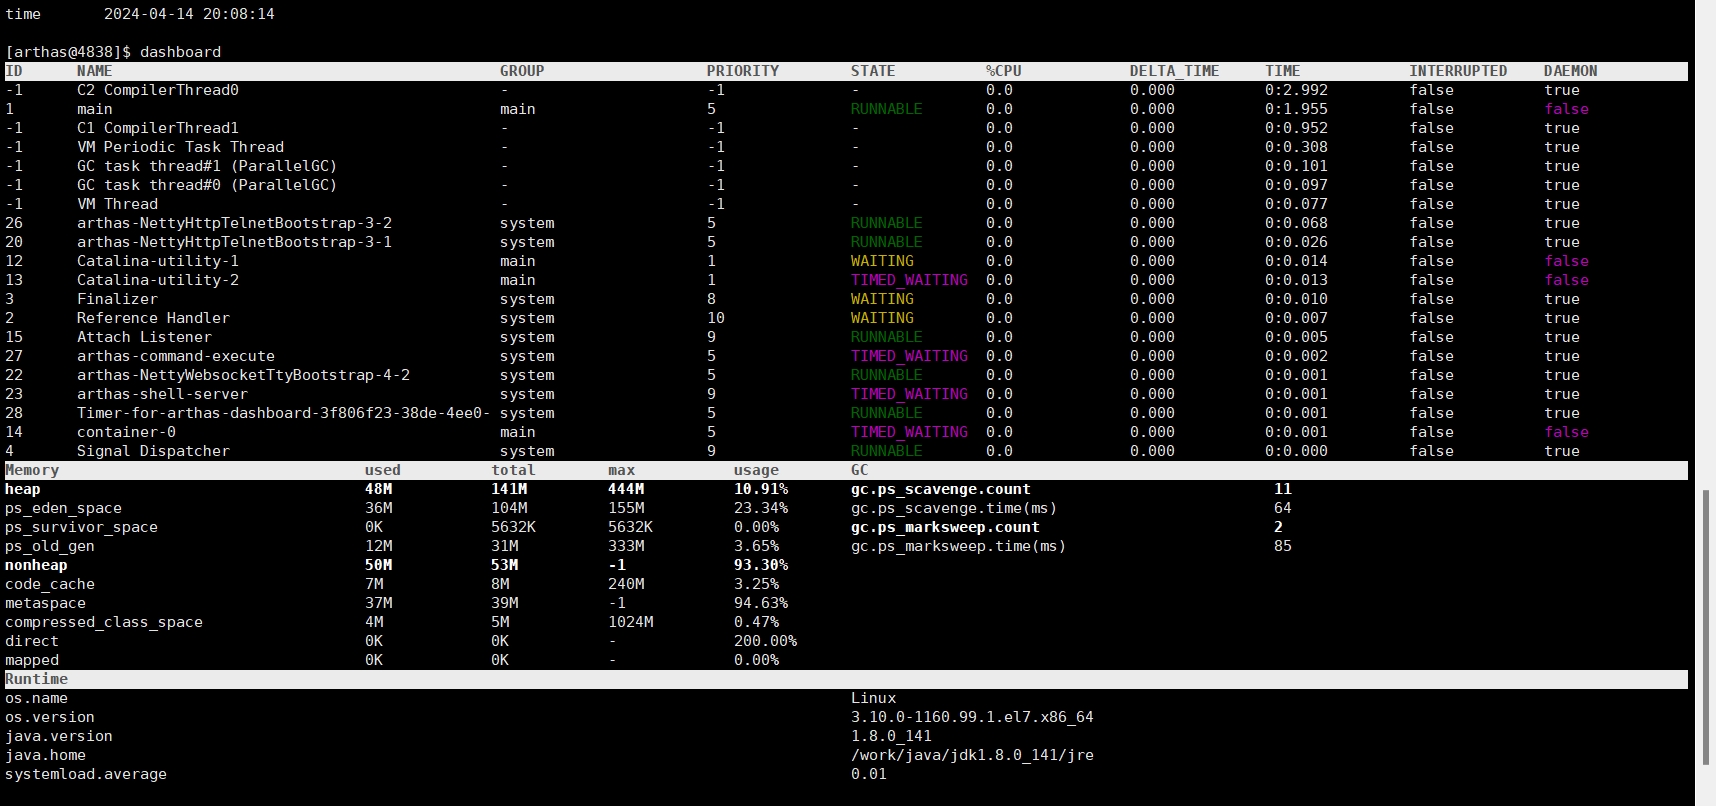This screenshot has width=1716, height=806.
Task: Click the 'direct' memory row label
Action: point(32,641)
